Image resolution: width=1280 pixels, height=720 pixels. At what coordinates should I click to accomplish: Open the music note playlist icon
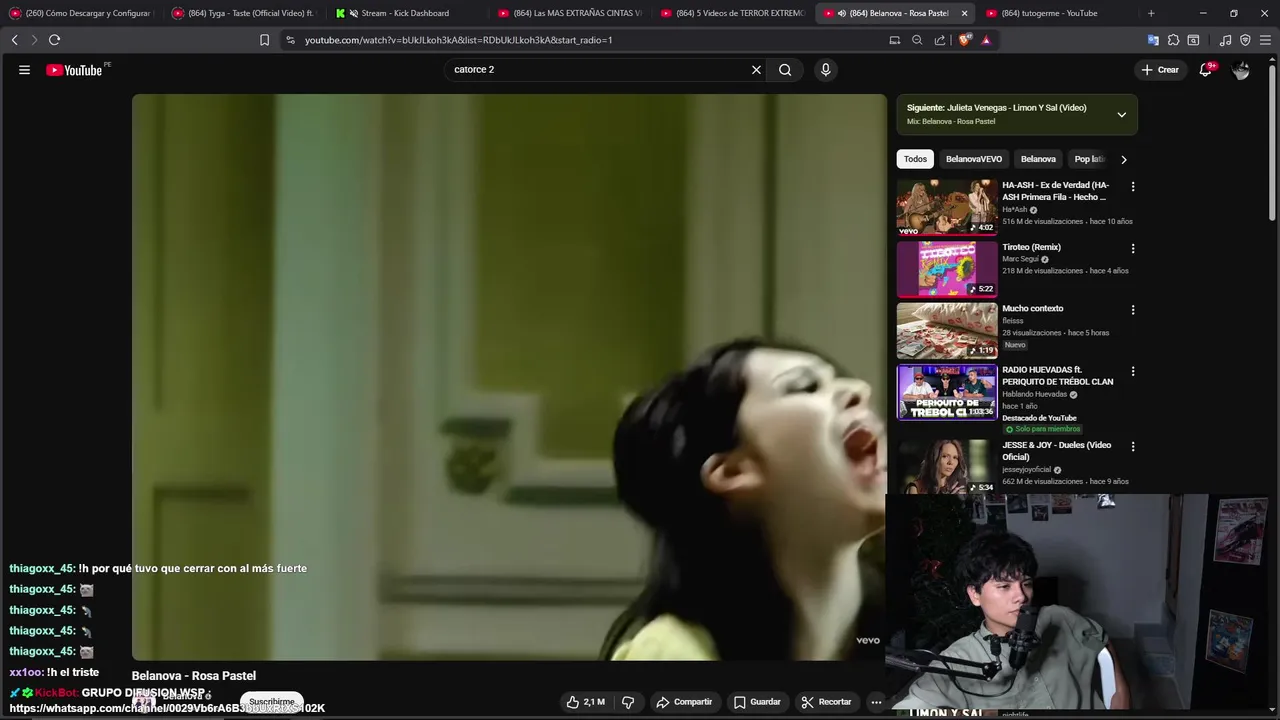1225,40
